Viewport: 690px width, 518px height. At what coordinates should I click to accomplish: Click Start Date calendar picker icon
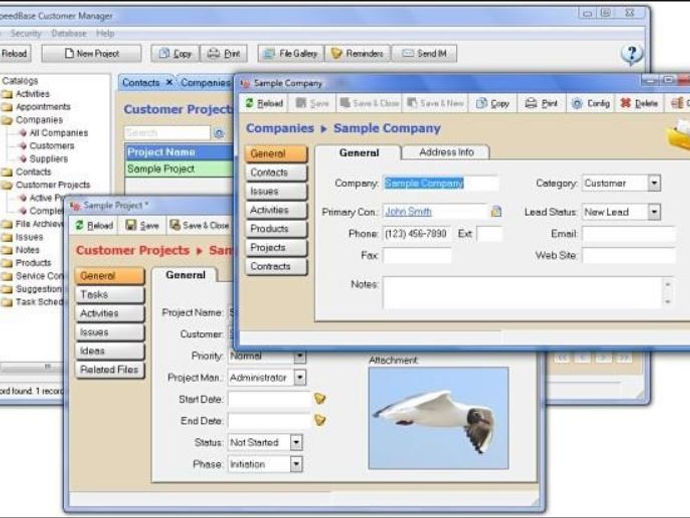(x=320, y=399)
